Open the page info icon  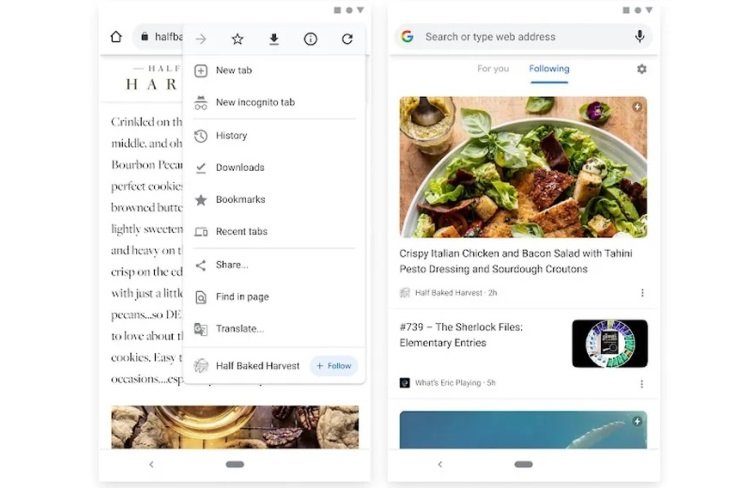(x=310, y=39)
